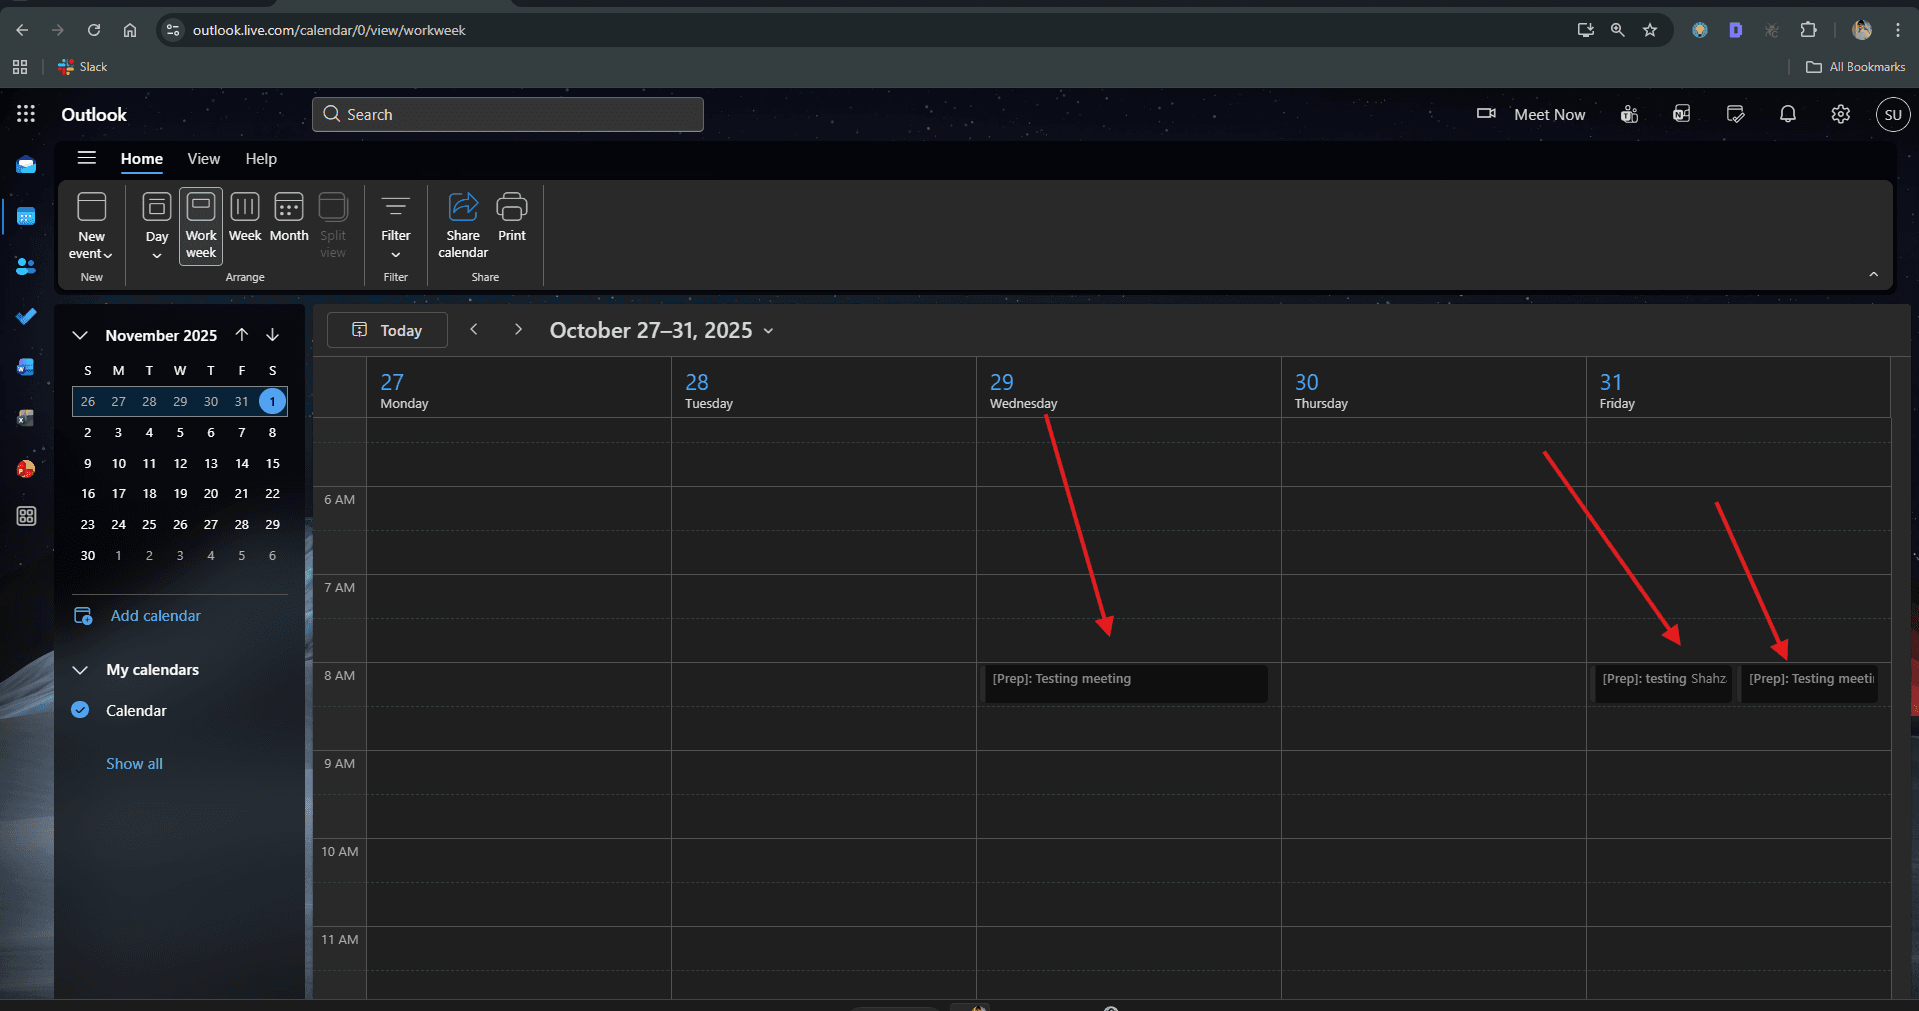Open the Filter options
Image resolution: width=1919 pixels, height=1011 pixels.
coord(396,225)
